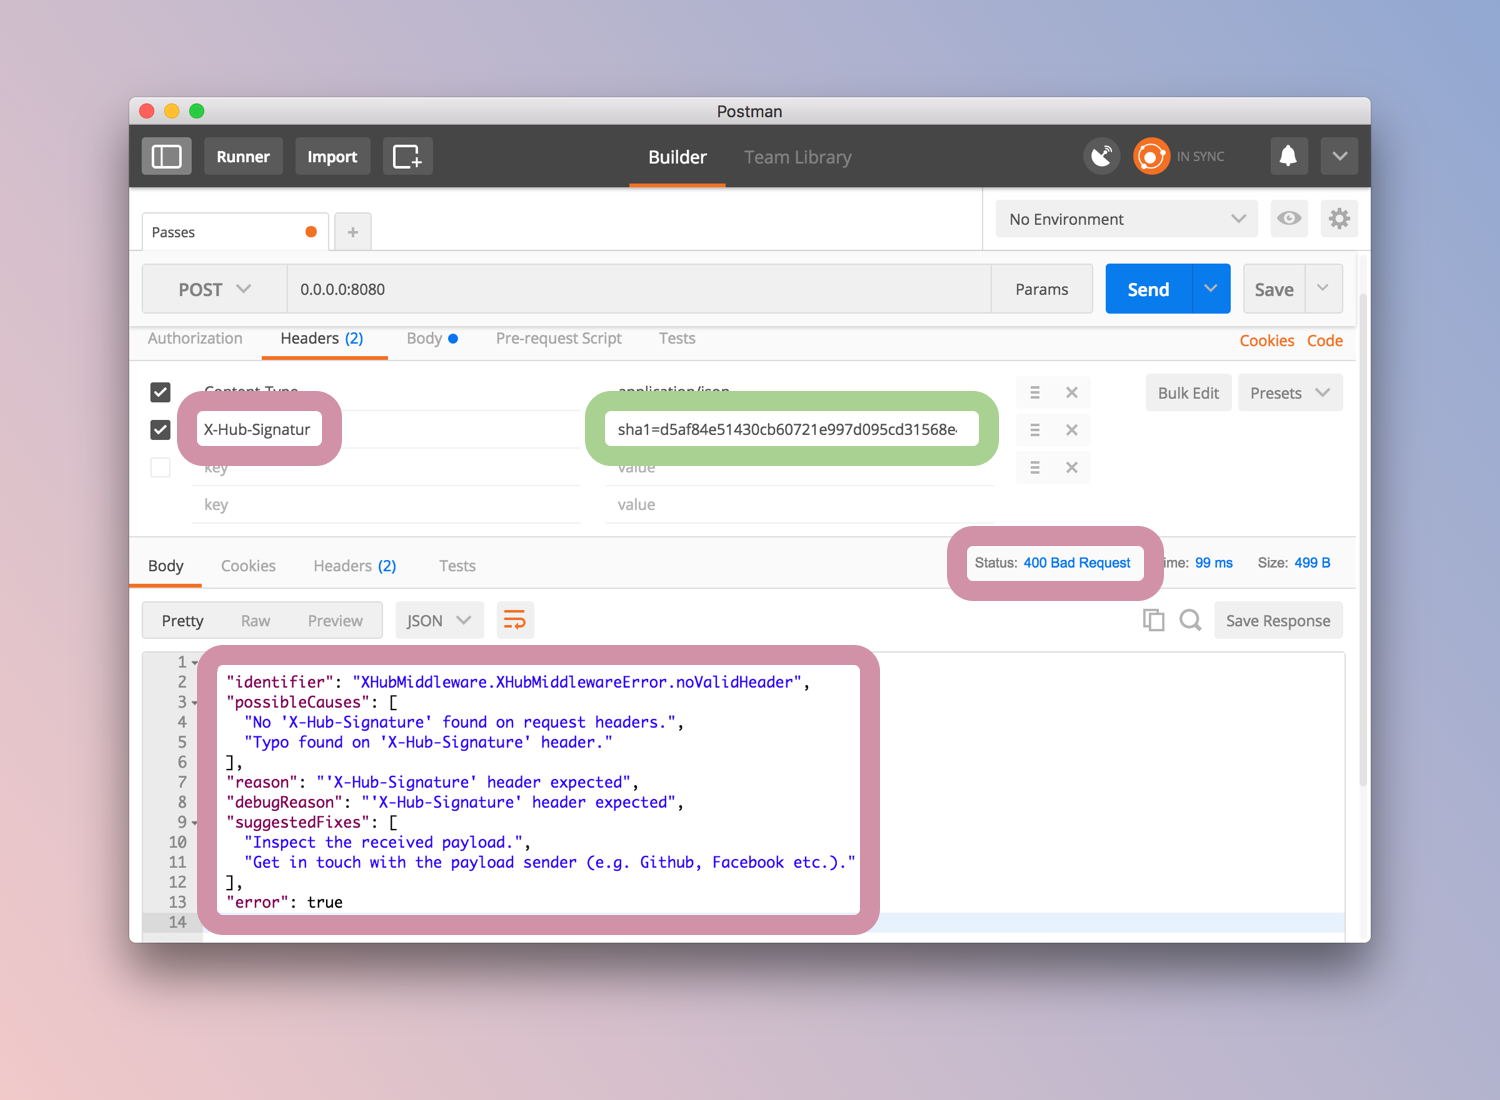The height and width of the screenshot is (1100, 1500).
Task: Open the top-right toolbar chevron menu
Action: coord(1339,156)
